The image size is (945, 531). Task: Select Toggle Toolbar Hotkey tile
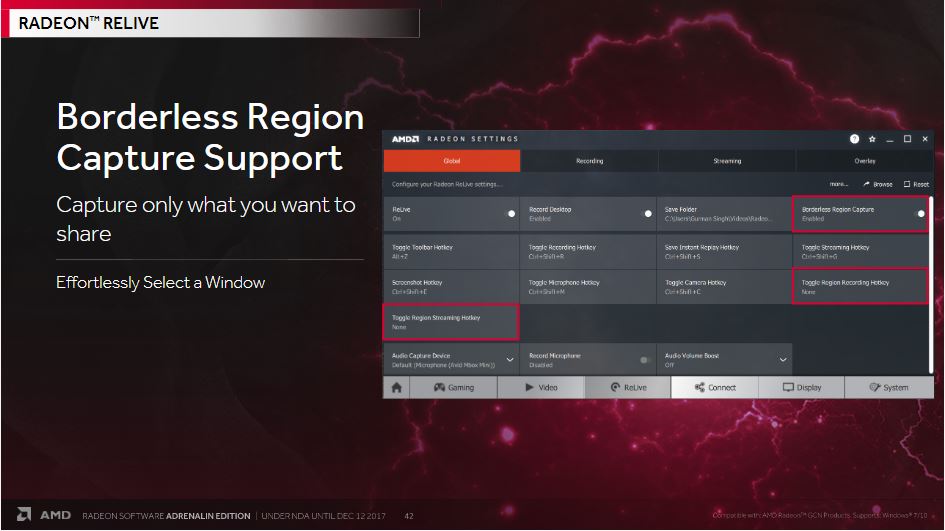pyautogui.click(x=451, y=251)
